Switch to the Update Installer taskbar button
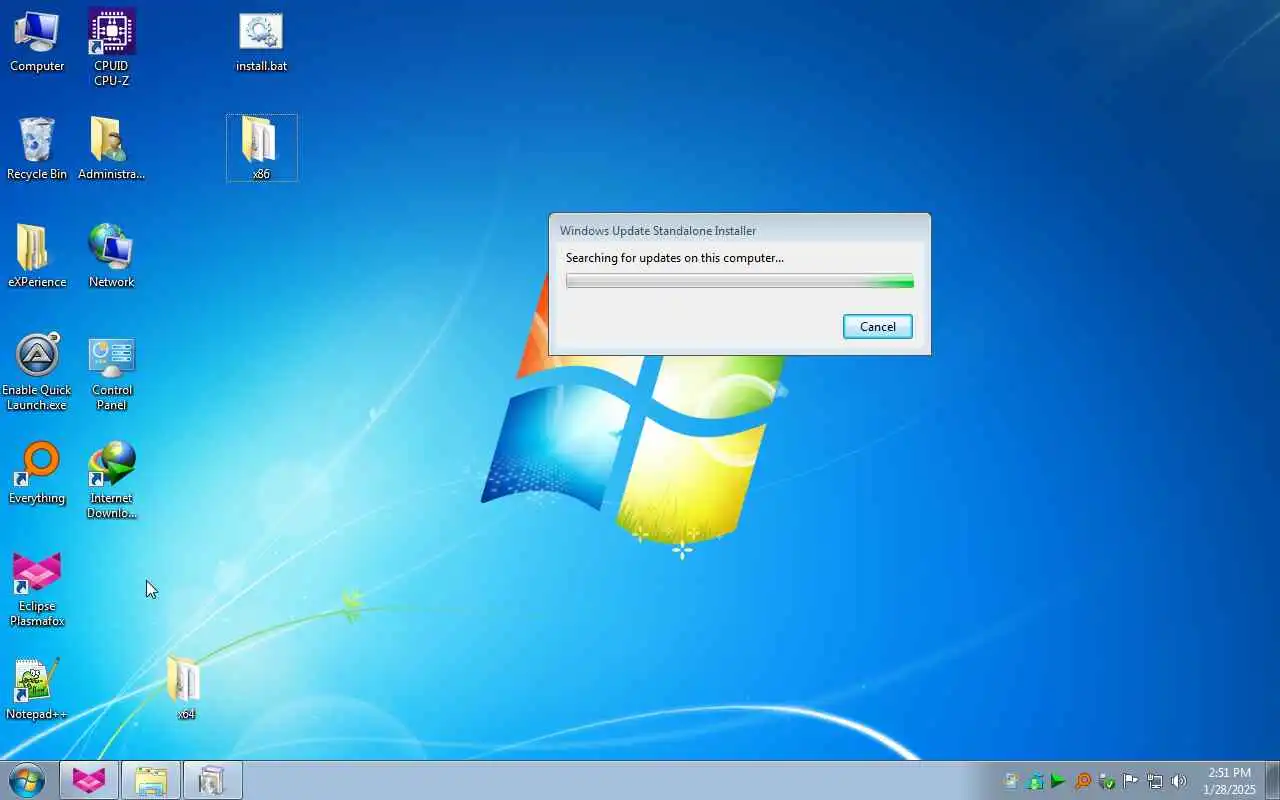1280x800 pixels. pos(213,780)
